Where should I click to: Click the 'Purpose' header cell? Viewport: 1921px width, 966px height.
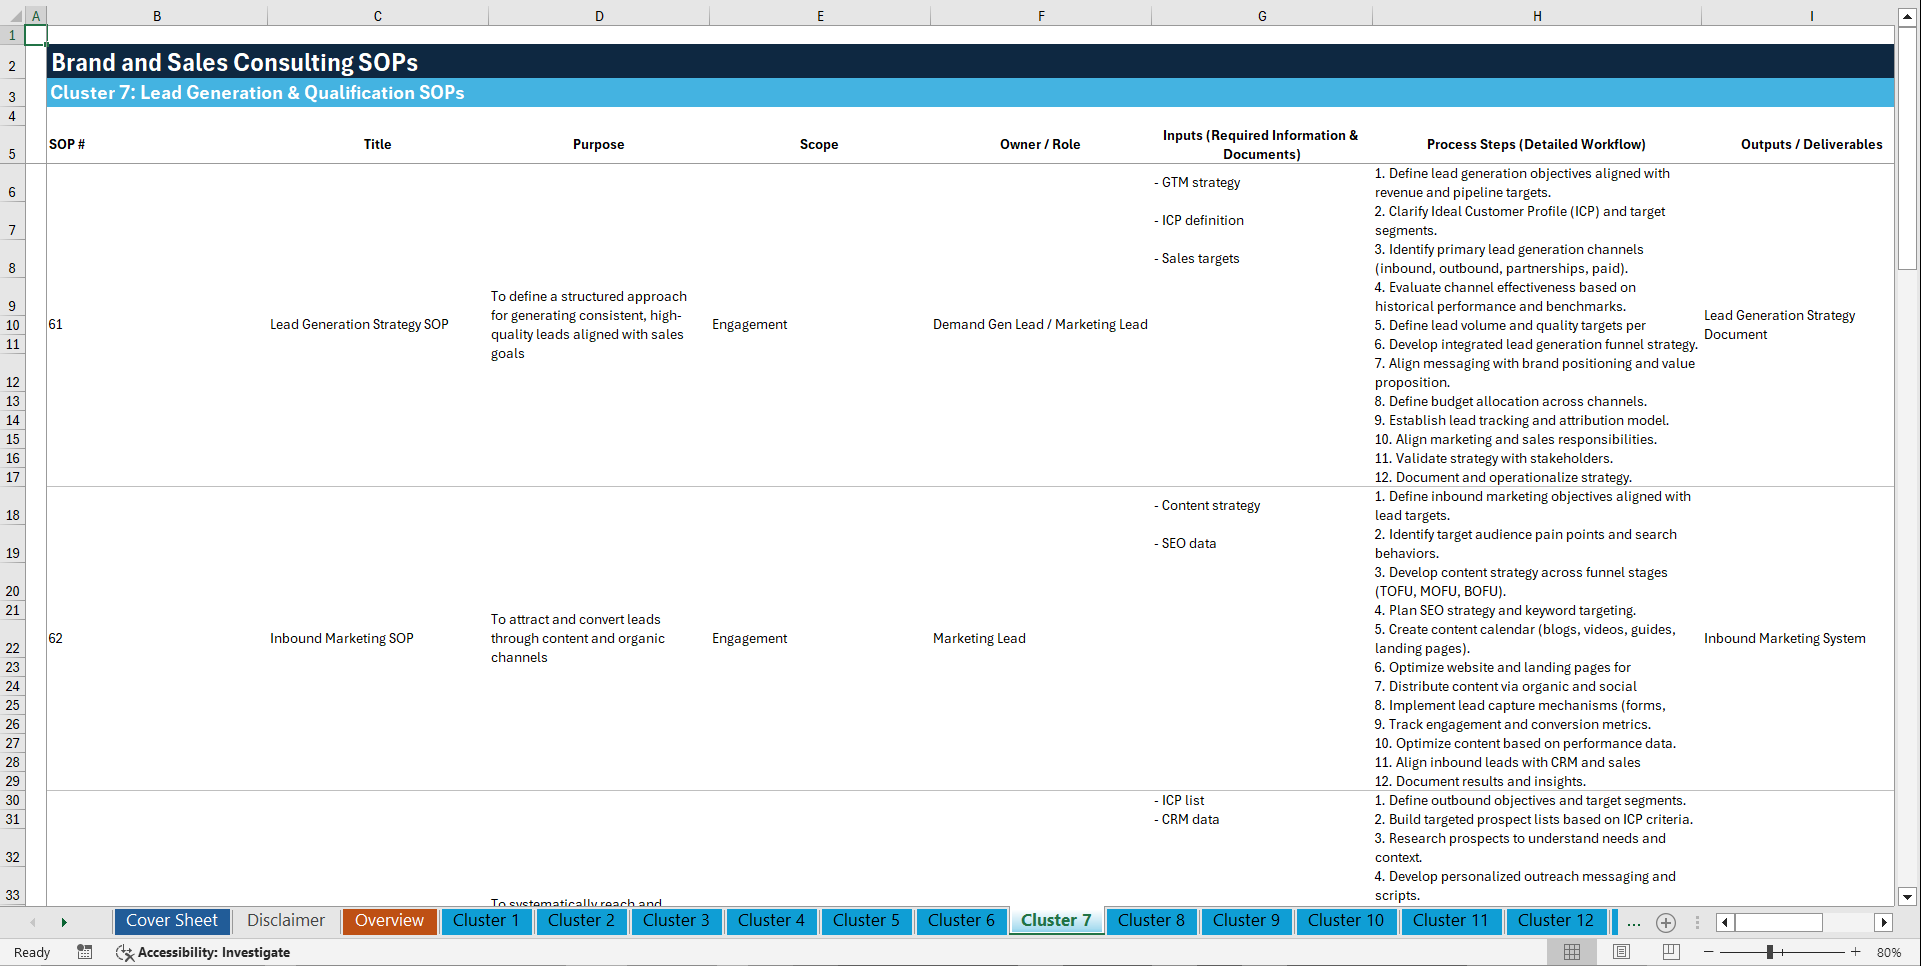click(x=598, y=144)
